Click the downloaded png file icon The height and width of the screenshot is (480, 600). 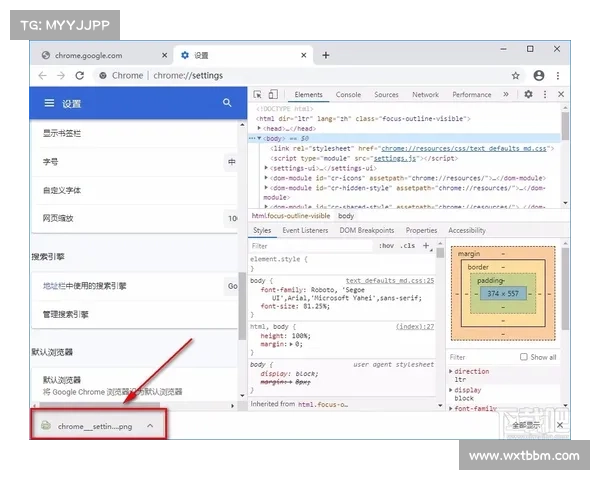click(46, 425)
